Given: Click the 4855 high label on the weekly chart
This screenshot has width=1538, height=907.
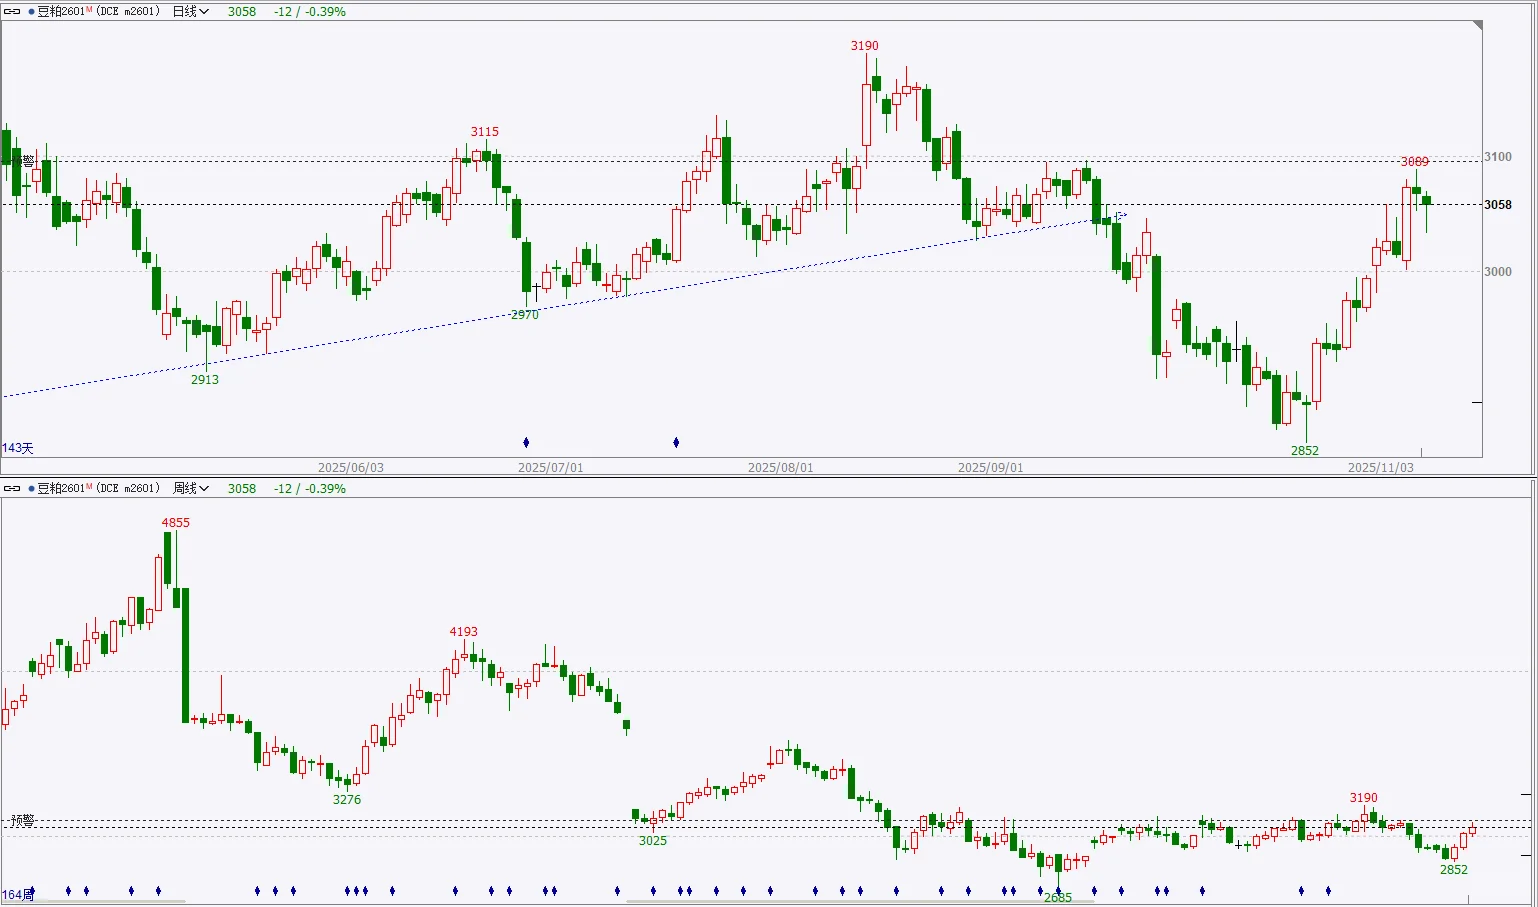Looking at the screenshot, I should [x=176, y=523].
